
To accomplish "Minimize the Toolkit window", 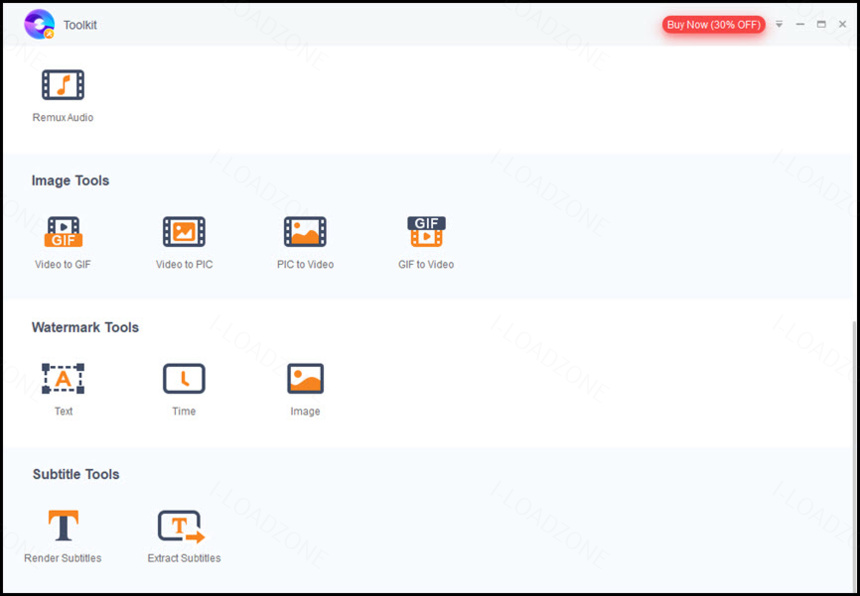I will coord(800,25).
